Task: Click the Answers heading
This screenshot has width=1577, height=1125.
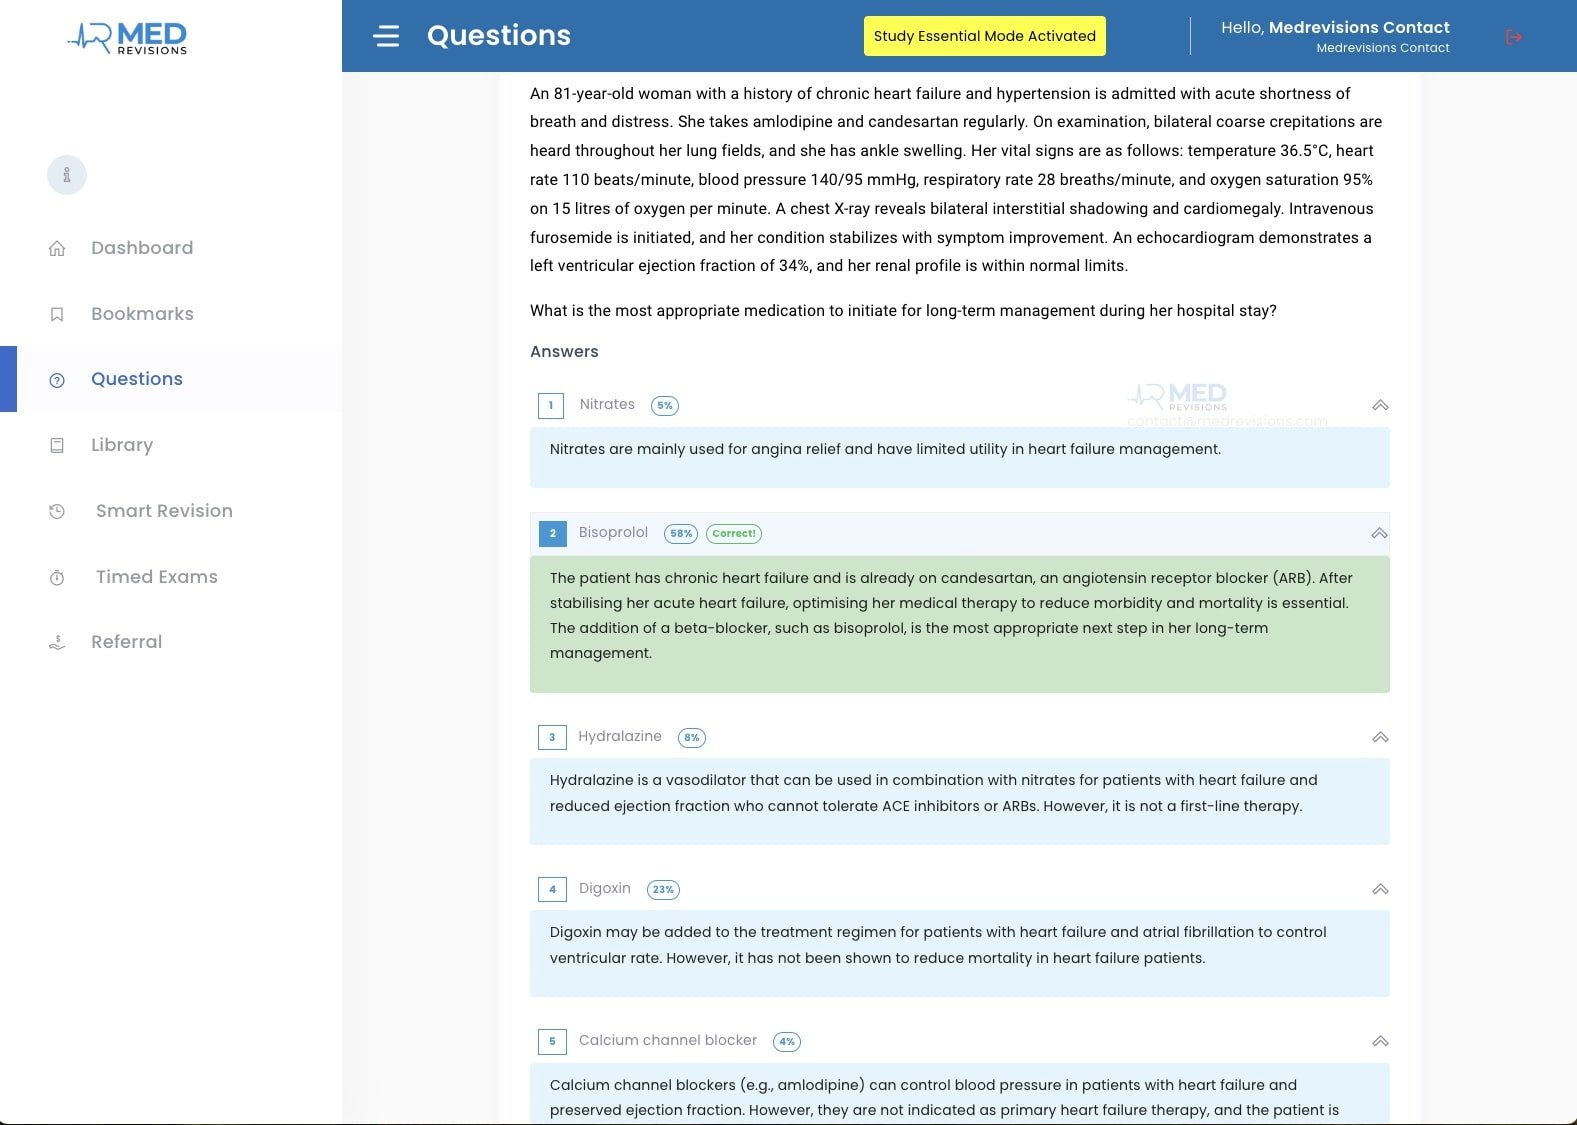Action: (564, 351)
